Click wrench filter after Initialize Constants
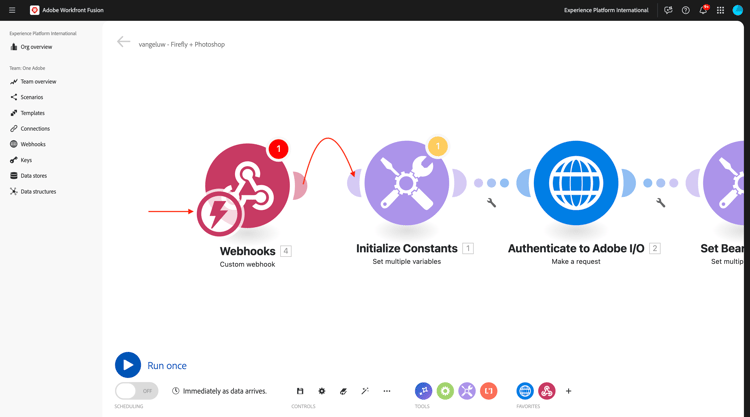This screenshot has width=750, height=417. coord(491,203)
